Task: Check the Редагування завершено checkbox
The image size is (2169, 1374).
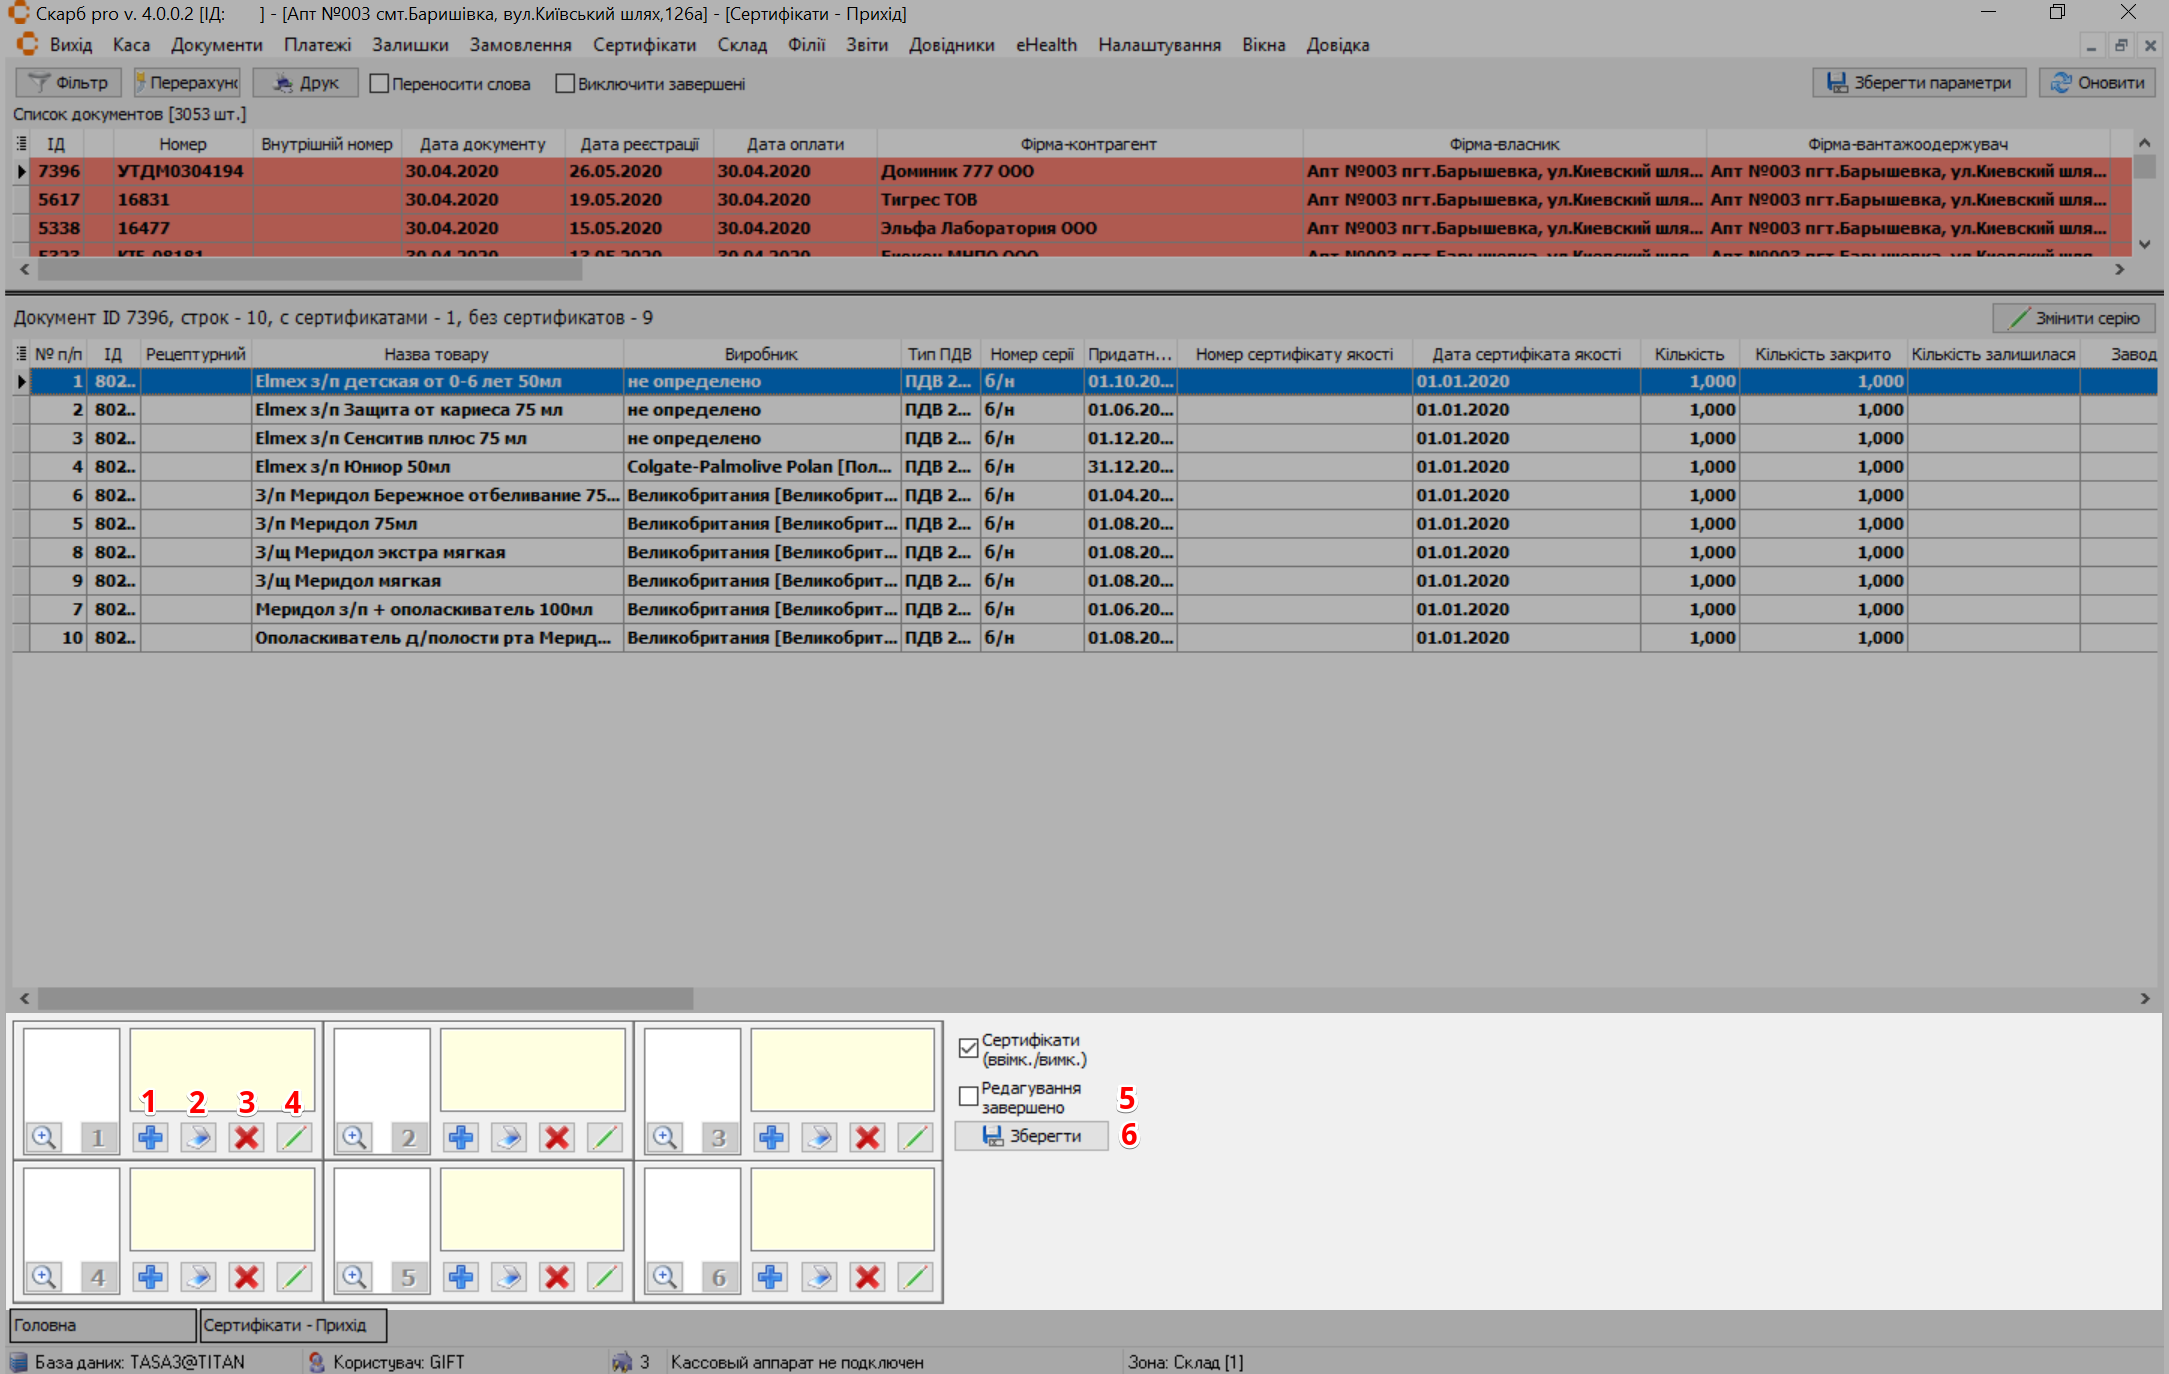Action: pos(968,1096)
